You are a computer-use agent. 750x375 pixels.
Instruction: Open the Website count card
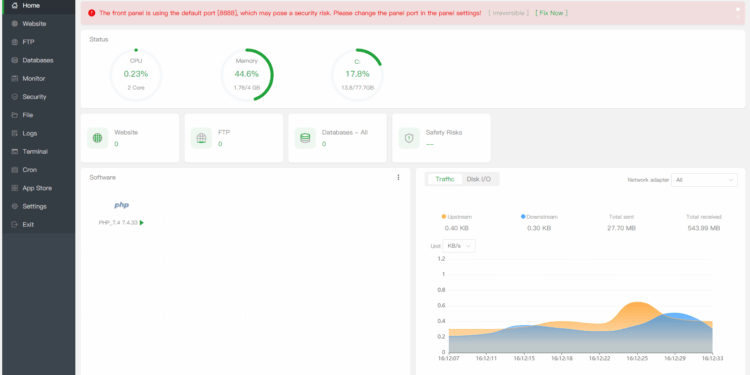pos(130,138)
